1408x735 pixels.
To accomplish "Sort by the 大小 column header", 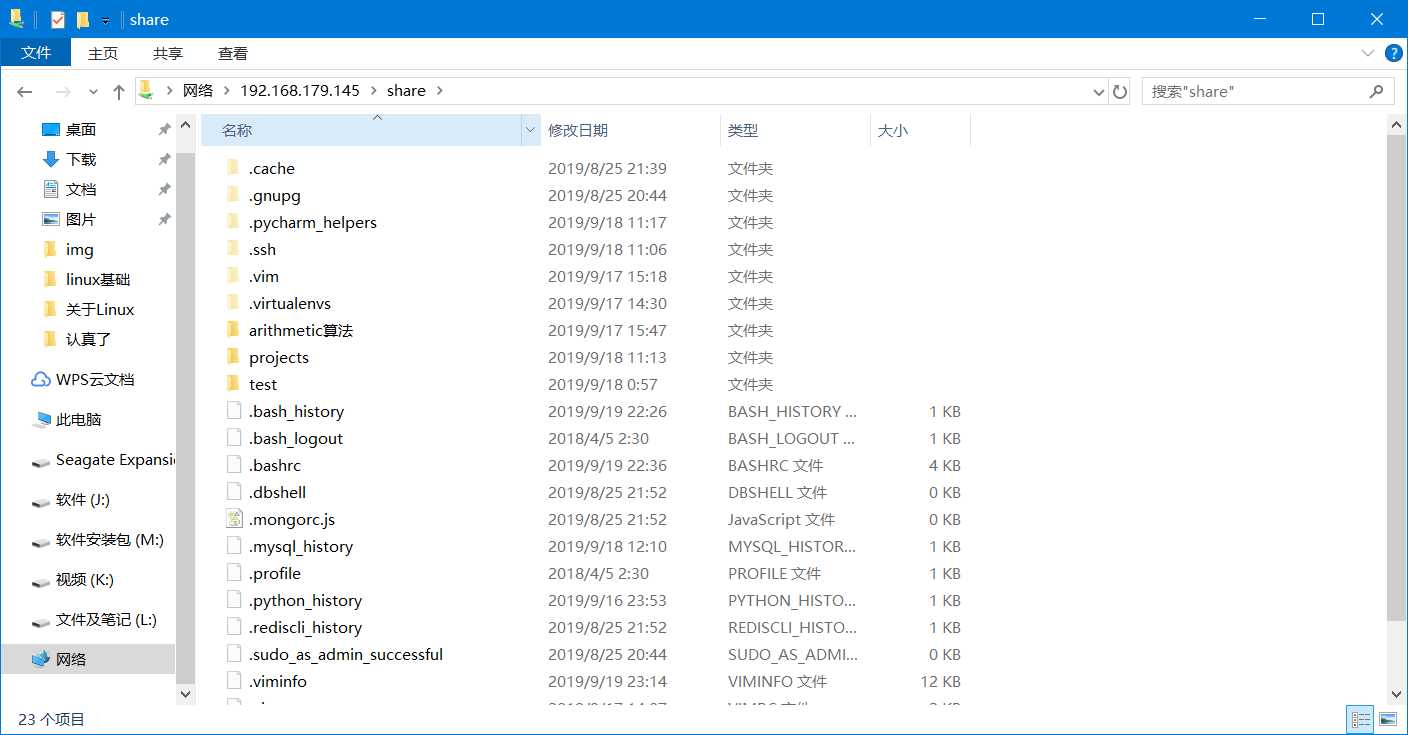I will point(920,130).
